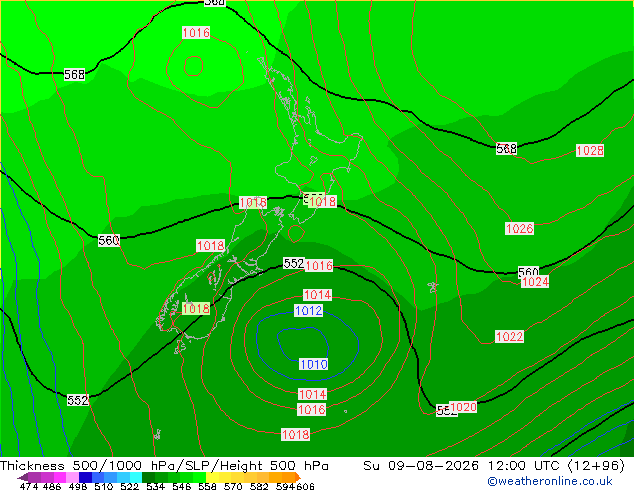Click the 1028 isobar label
This screenshot has height=490, width=634.
click(590, 150)
